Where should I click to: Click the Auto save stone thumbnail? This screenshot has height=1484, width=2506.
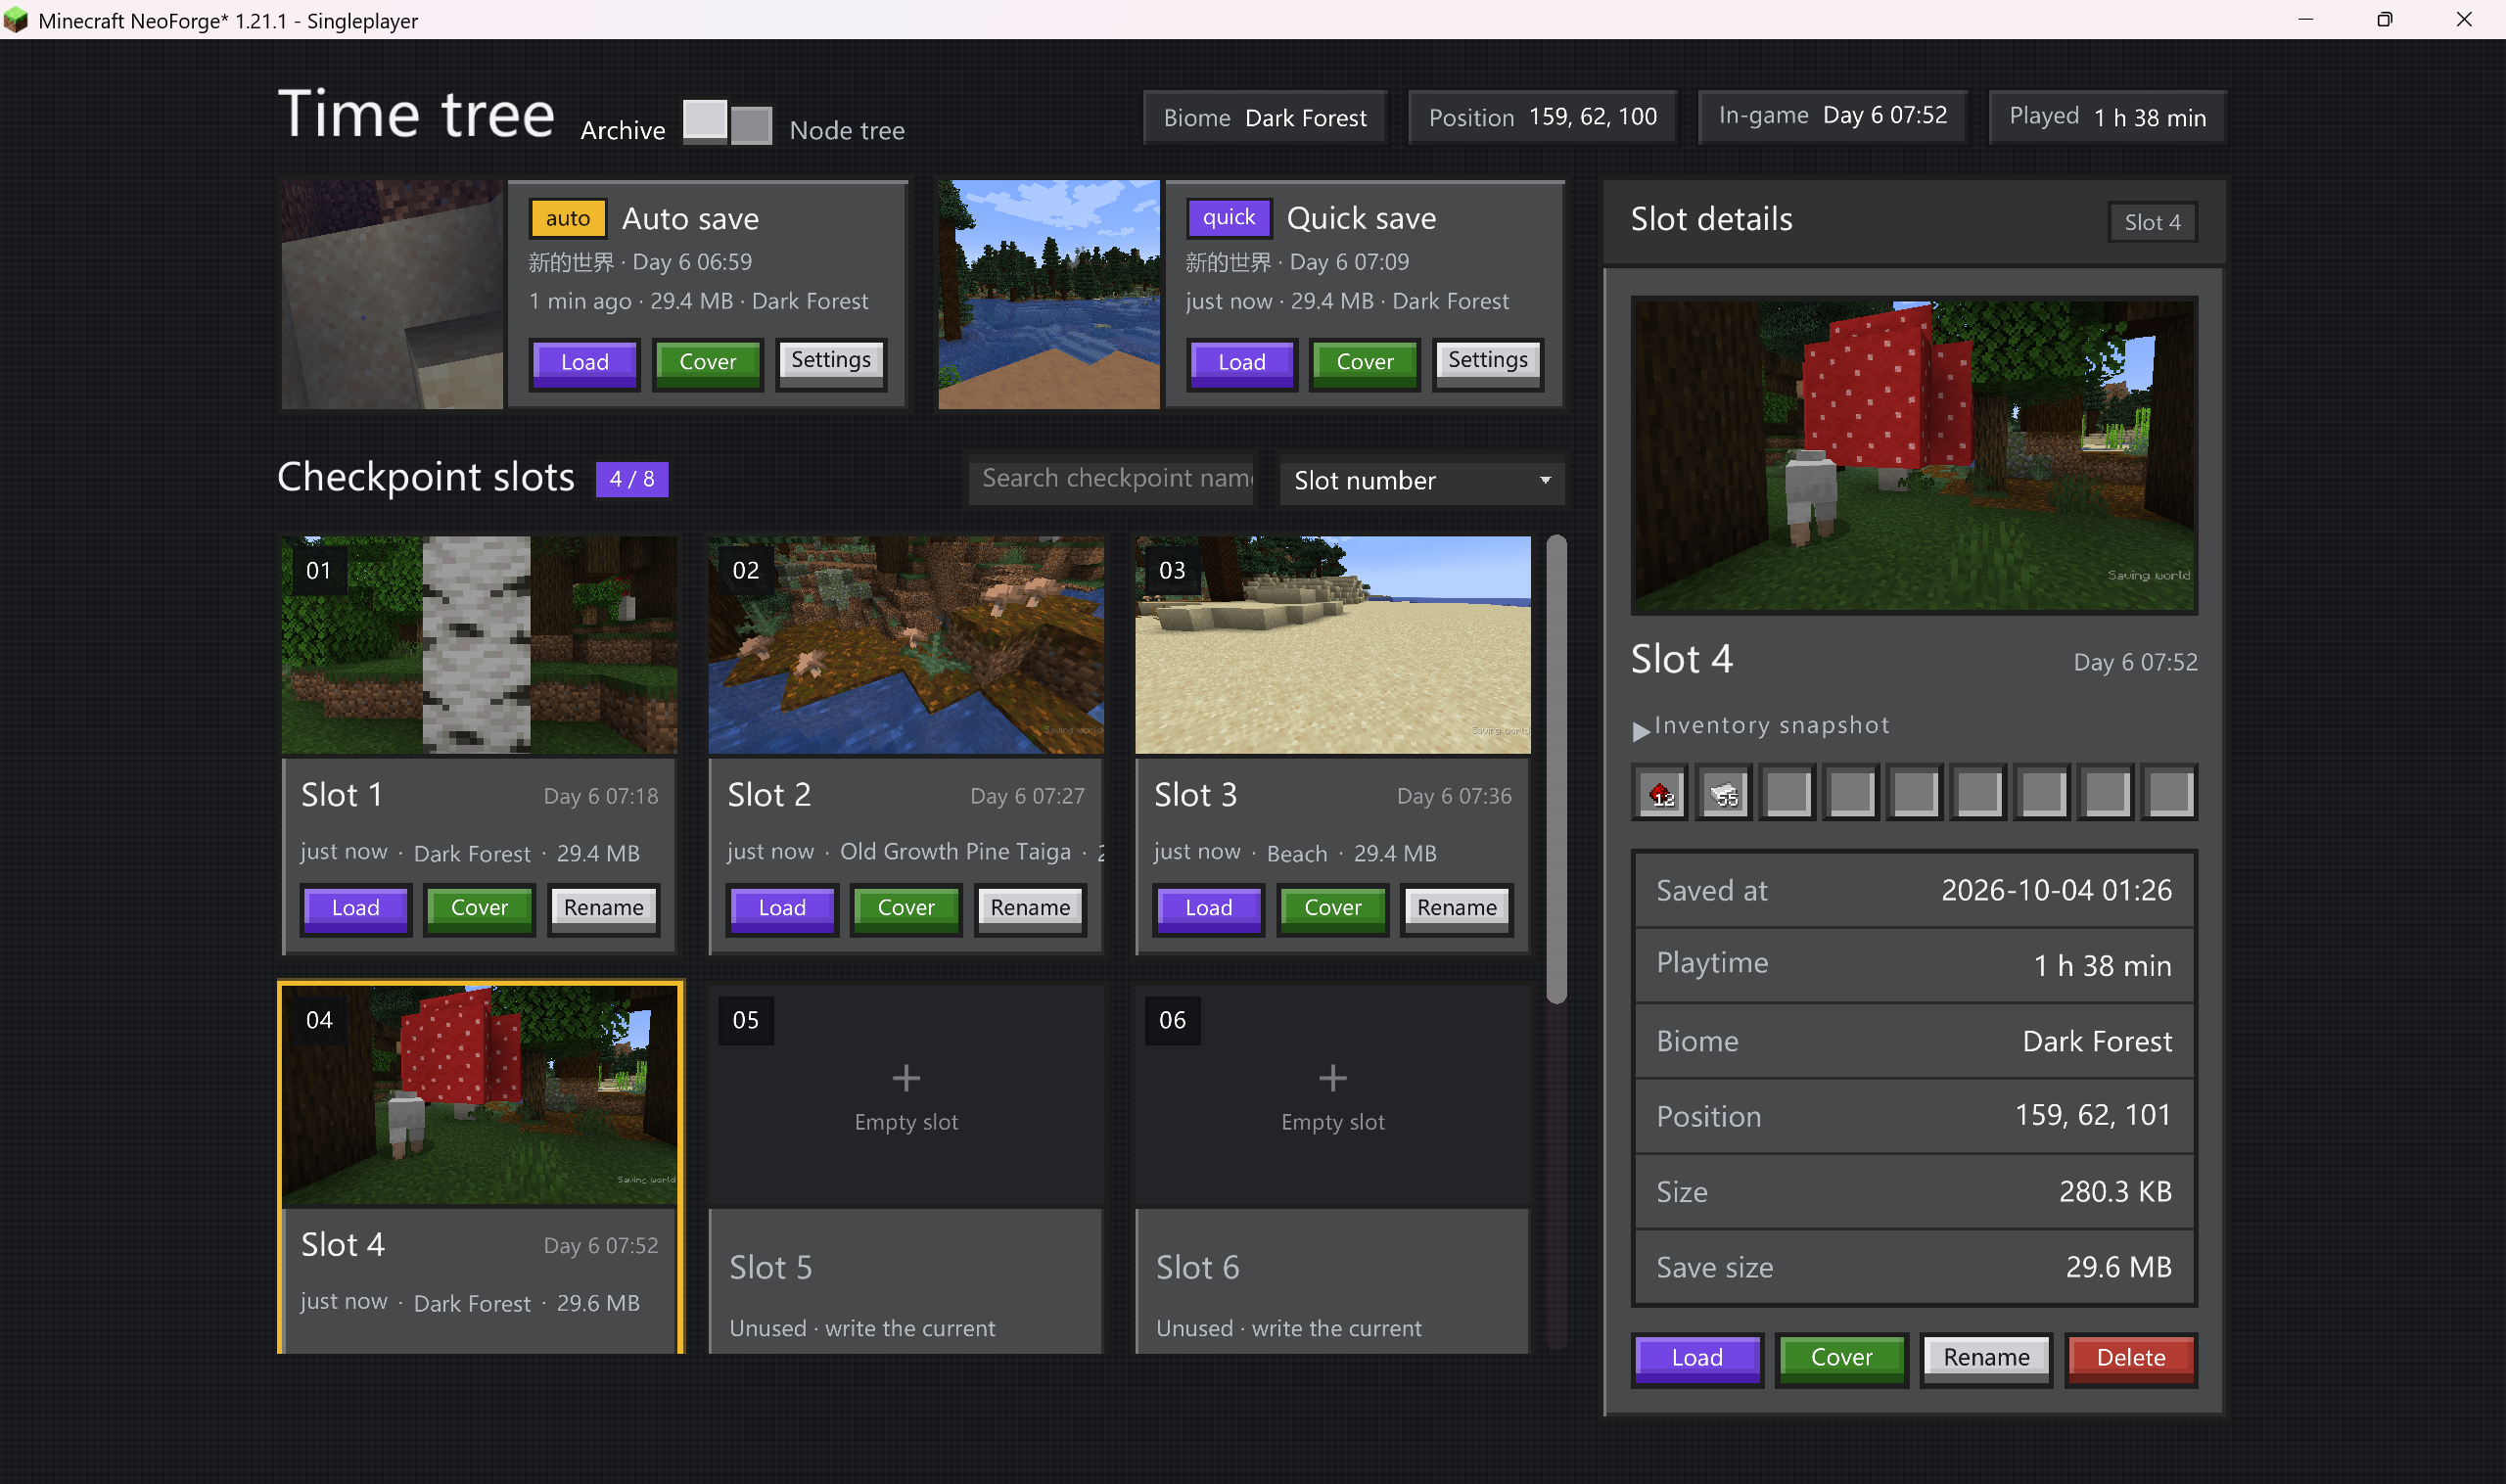pyautogui.click(x=392, y=294)
